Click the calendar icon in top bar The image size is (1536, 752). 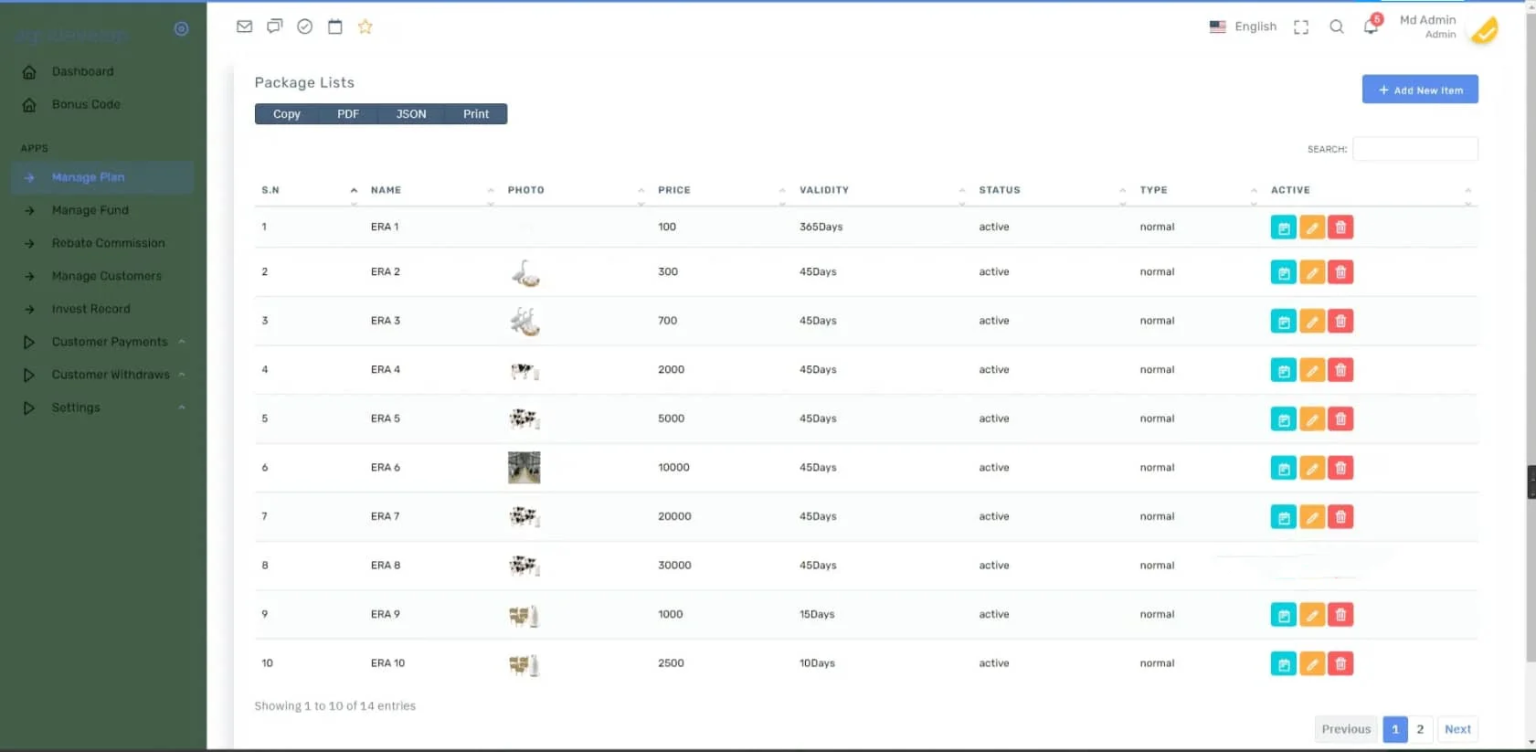(335, 27)
